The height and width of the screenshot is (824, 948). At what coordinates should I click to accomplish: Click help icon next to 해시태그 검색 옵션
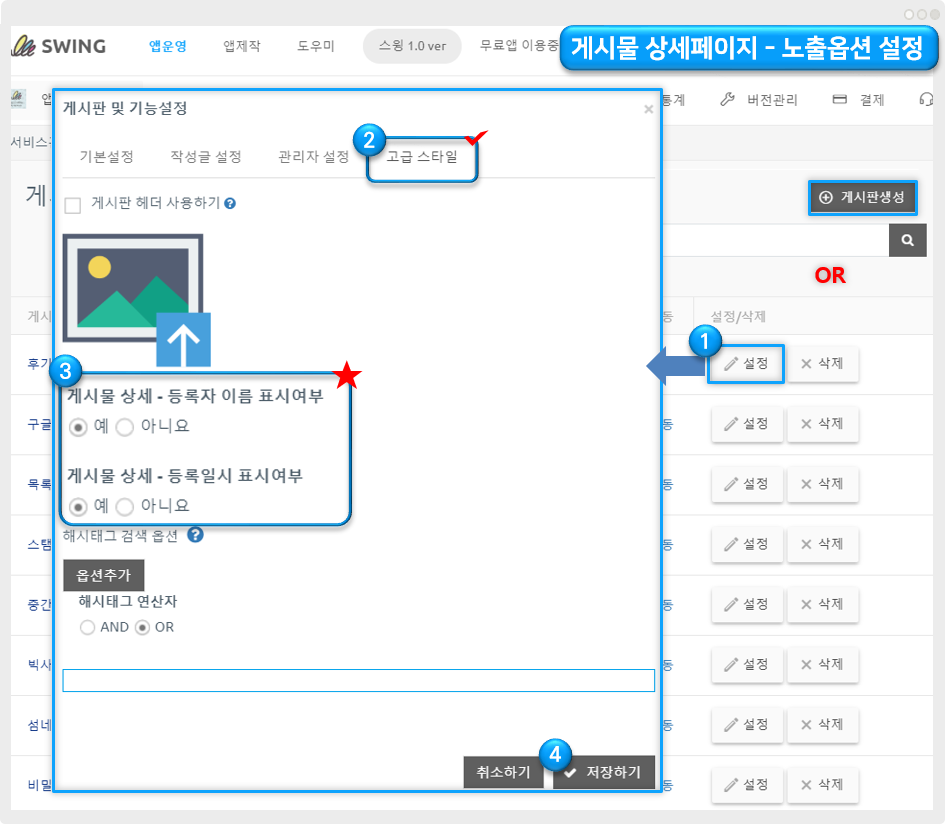pos(196,535)
